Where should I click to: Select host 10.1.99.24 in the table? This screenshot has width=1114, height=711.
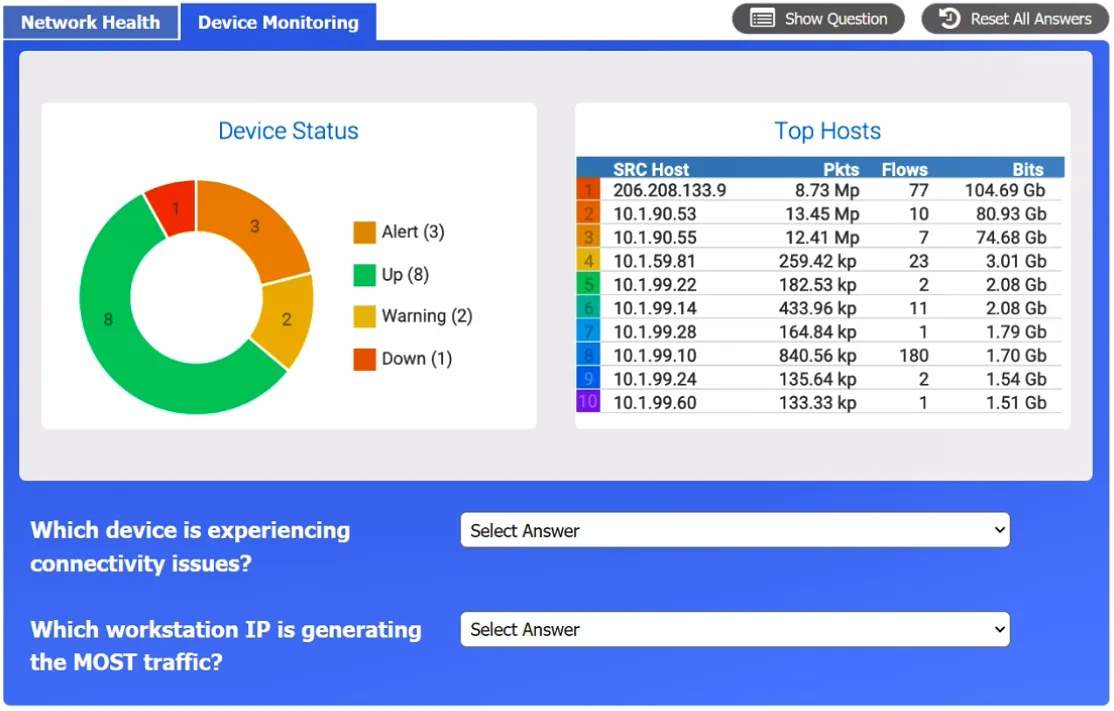click(655, 379)
